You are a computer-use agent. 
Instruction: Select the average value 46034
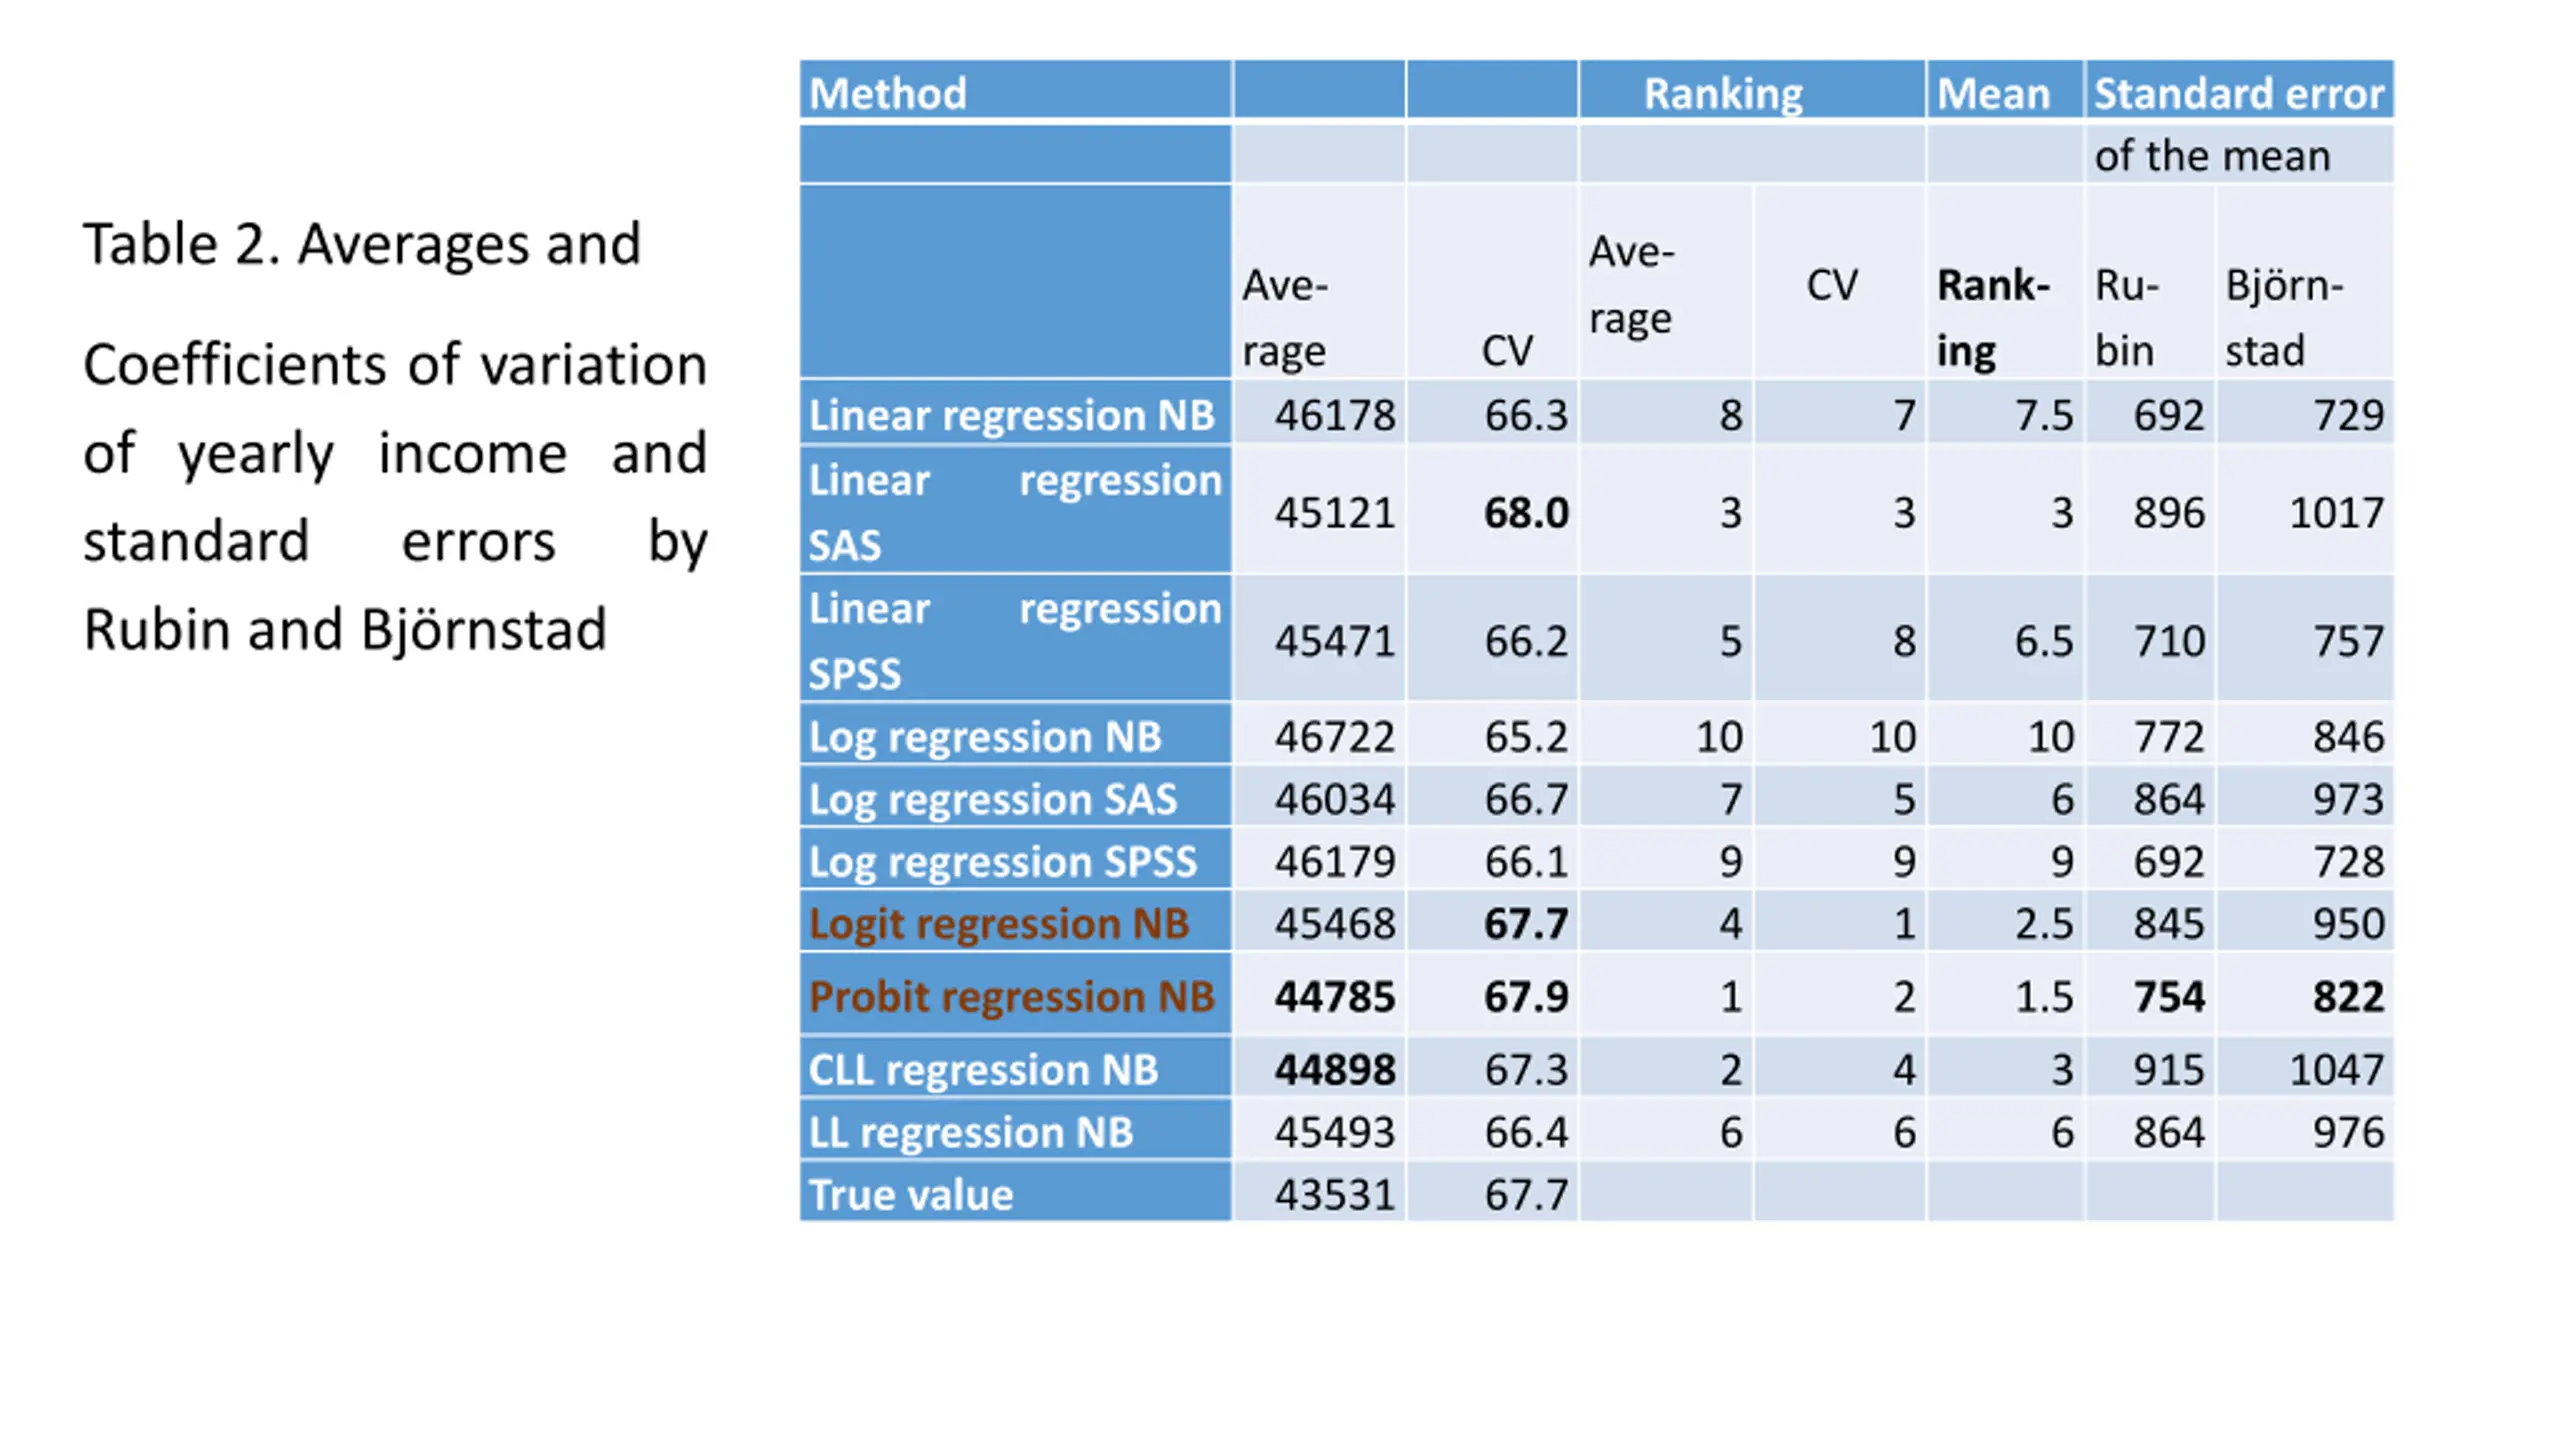[x=1334, y=798]
